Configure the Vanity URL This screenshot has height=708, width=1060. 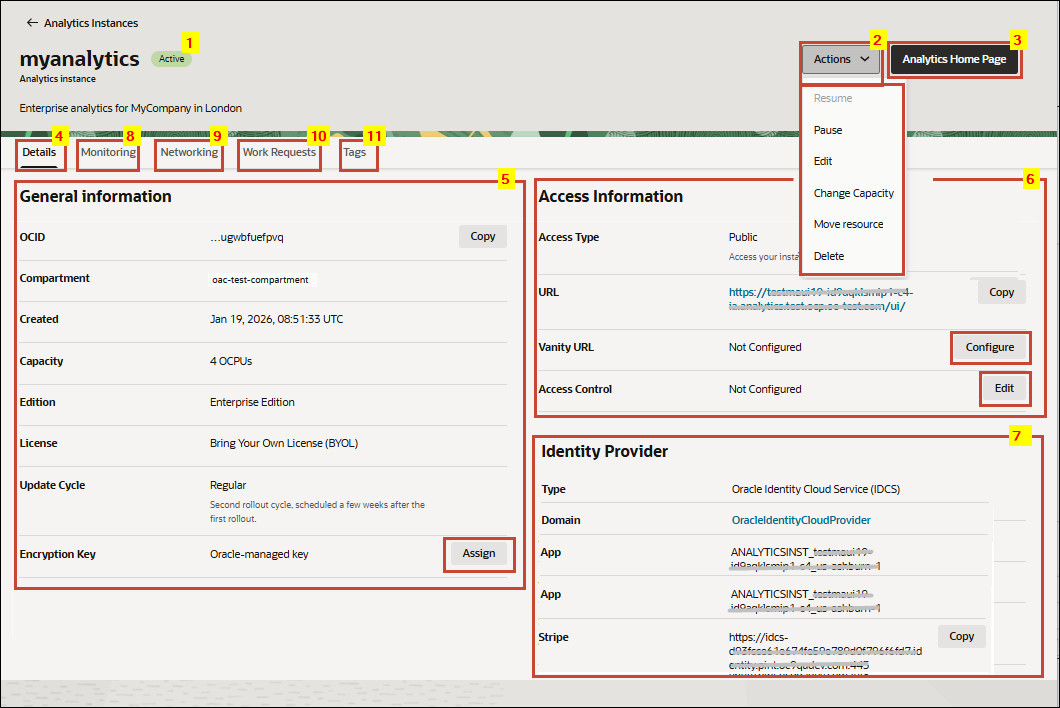990,347
